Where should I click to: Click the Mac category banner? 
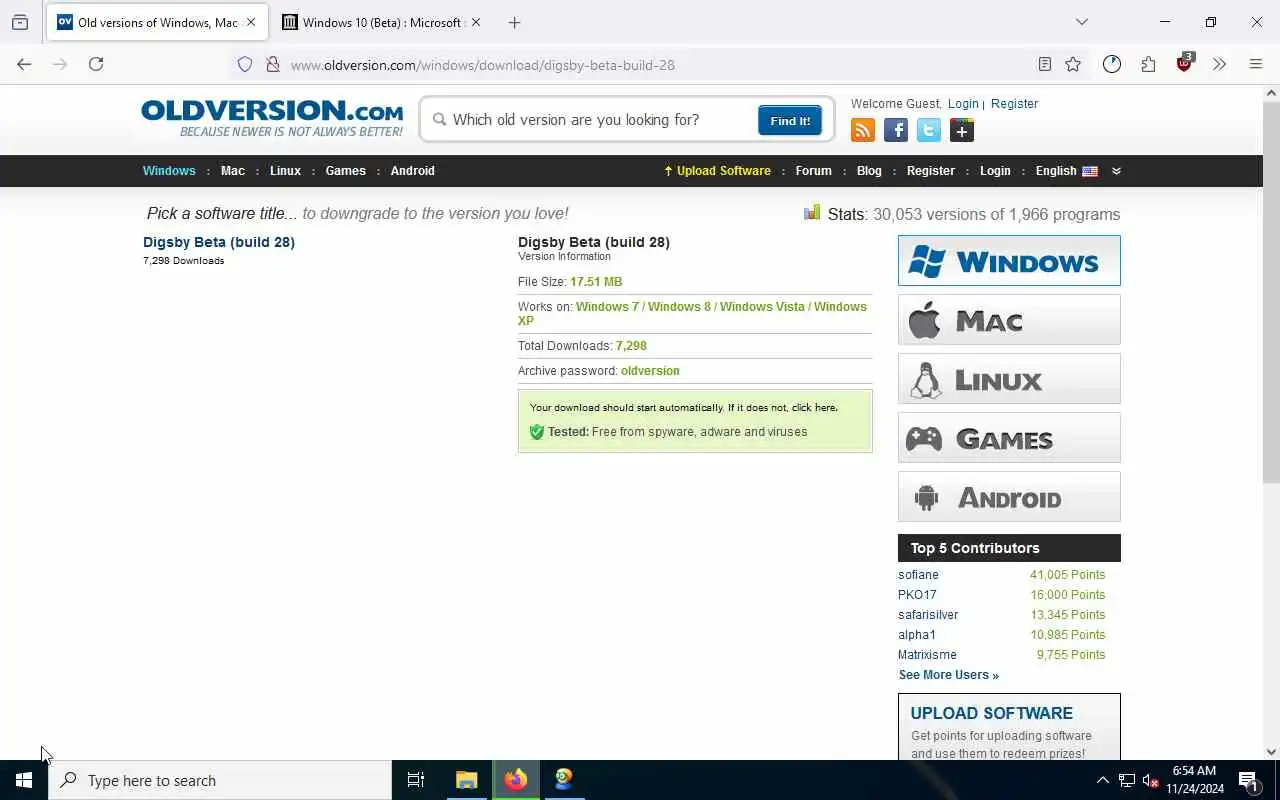coord(1009,319)
